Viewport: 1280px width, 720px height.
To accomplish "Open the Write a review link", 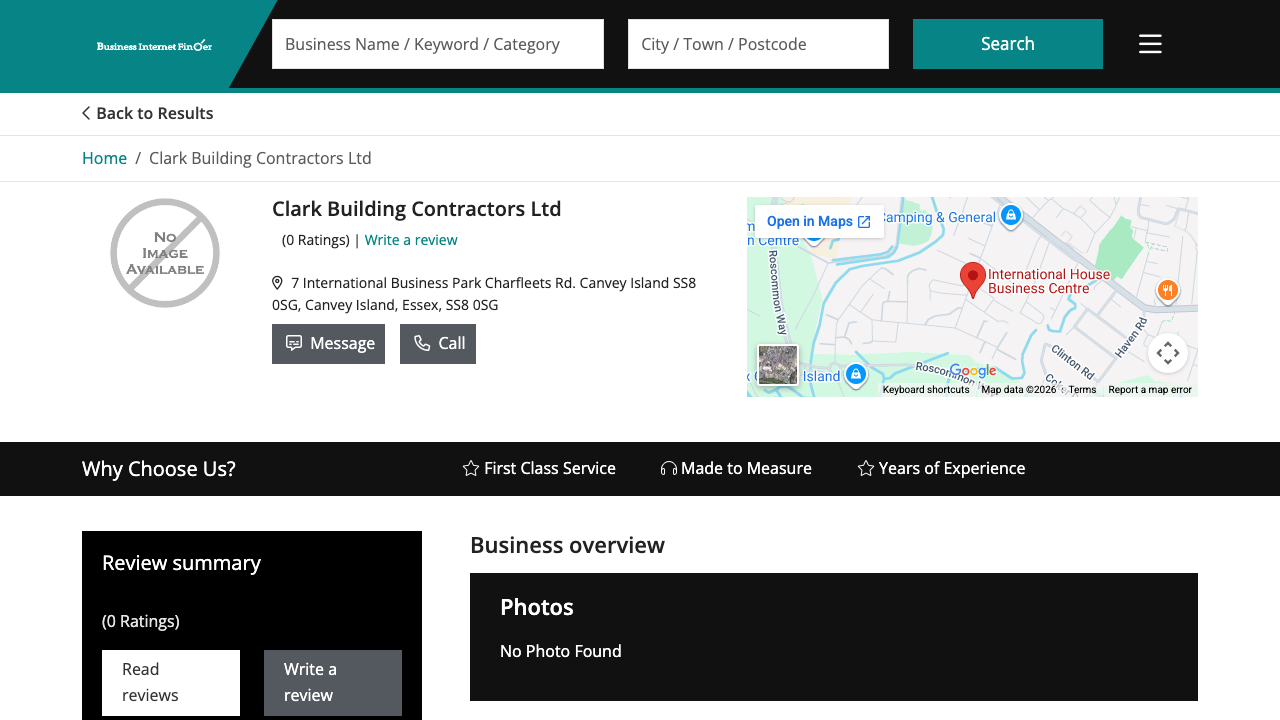I will pos(411,240).
